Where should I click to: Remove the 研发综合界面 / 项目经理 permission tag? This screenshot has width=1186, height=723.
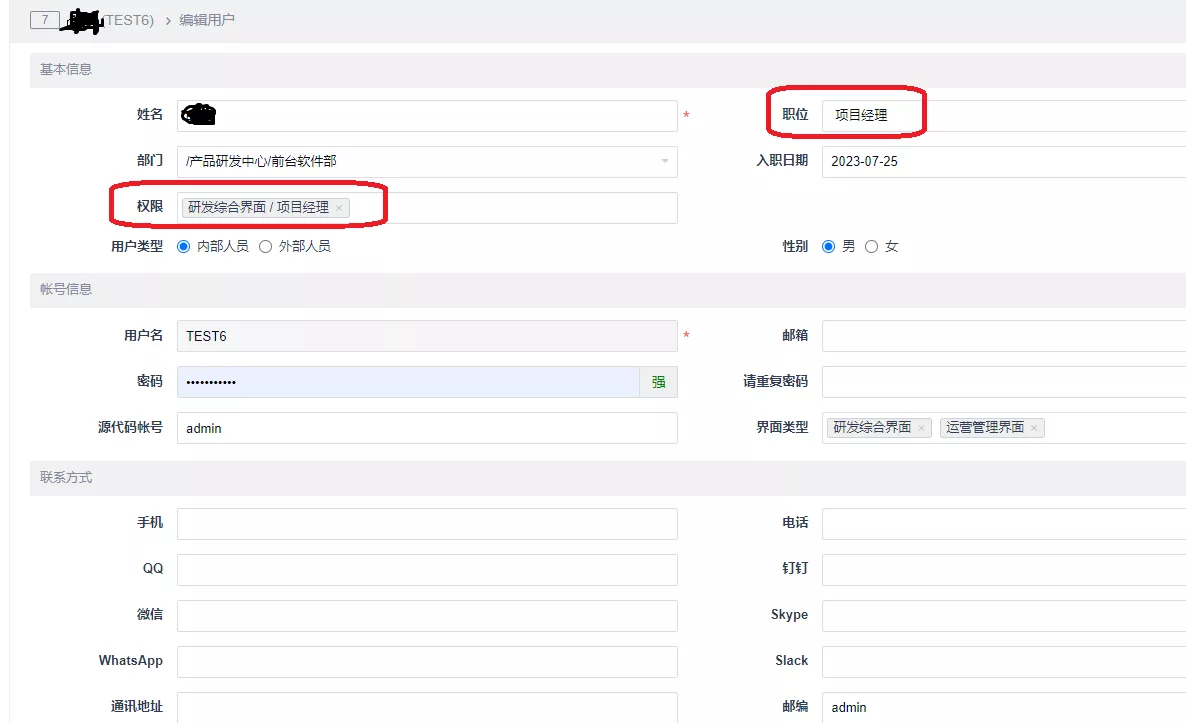[339, 208]
